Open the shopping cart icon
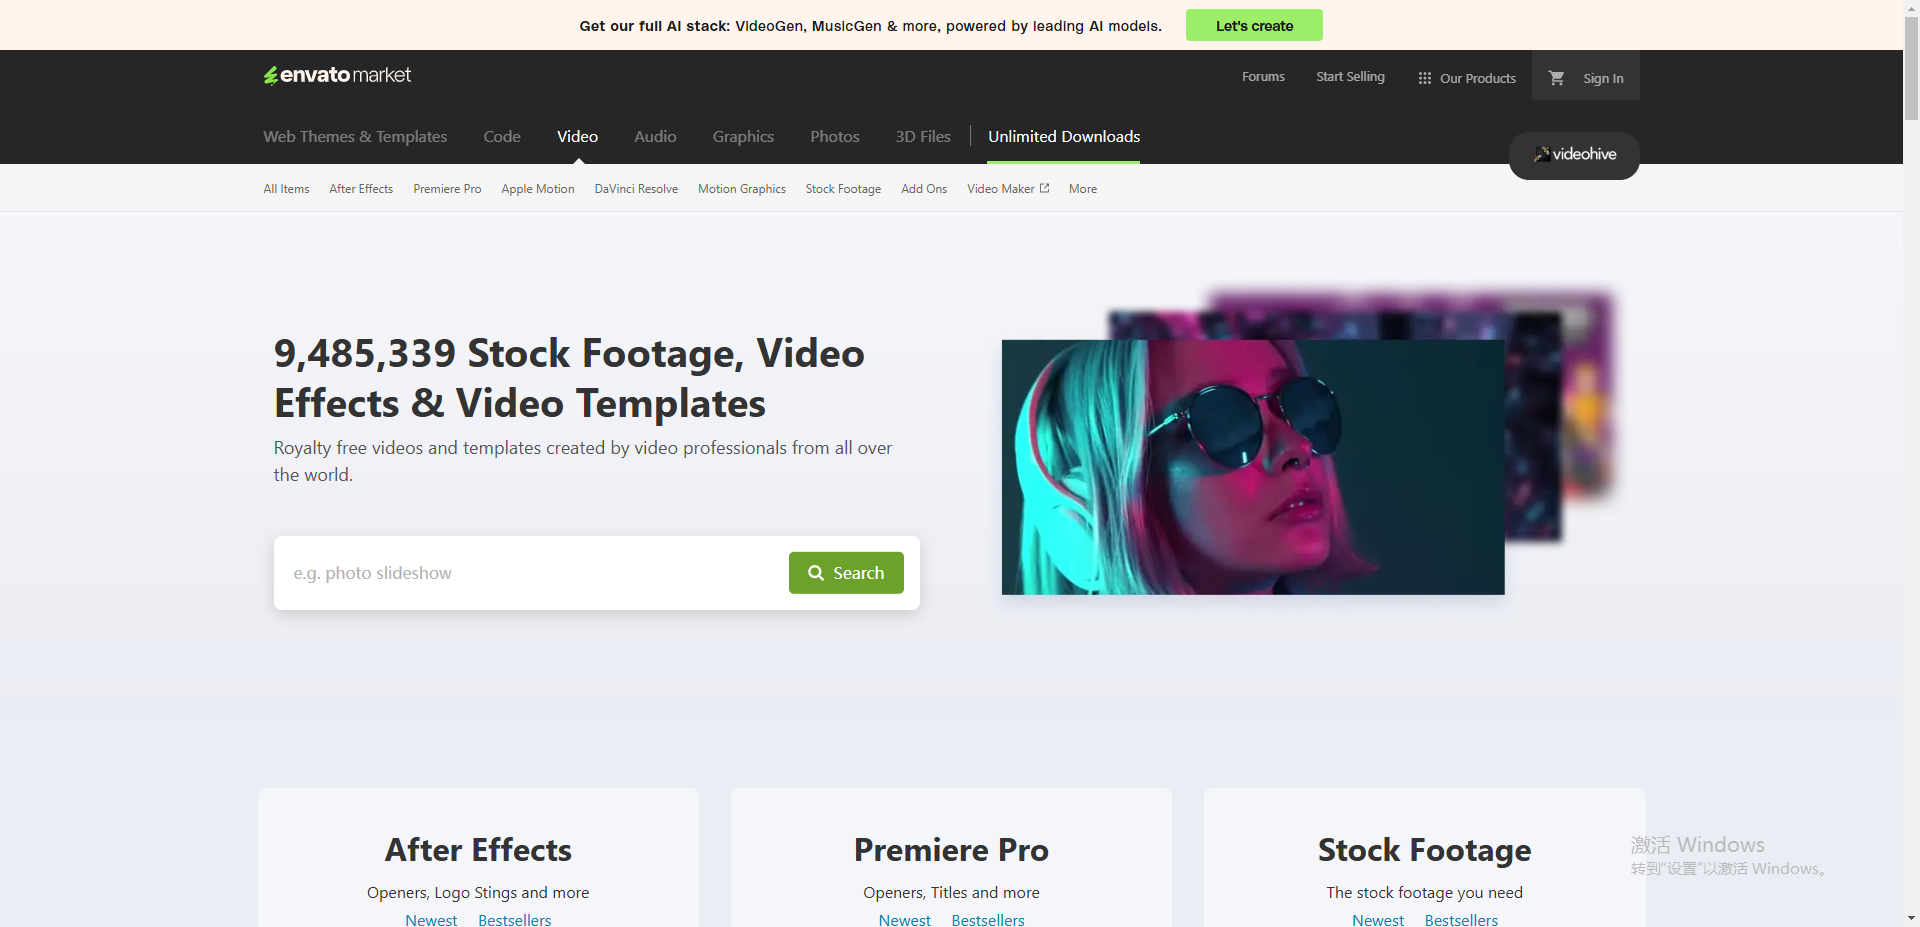The width and height of the screenshot is (1920, 927). [1556, 77]
